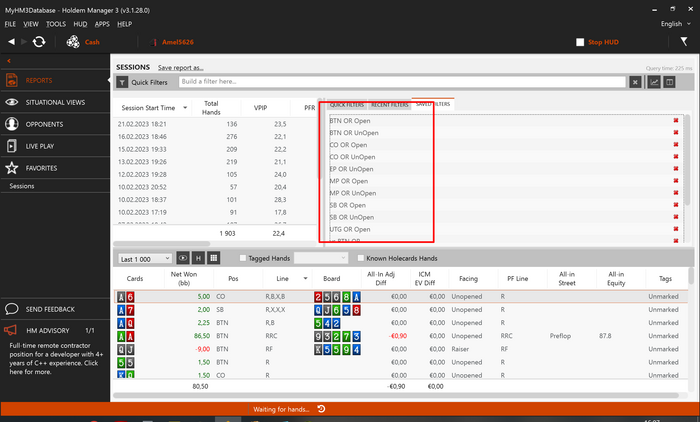Sort by Session Start Time arrow
This screenshot has width=700, height=422.
(185, 108)
